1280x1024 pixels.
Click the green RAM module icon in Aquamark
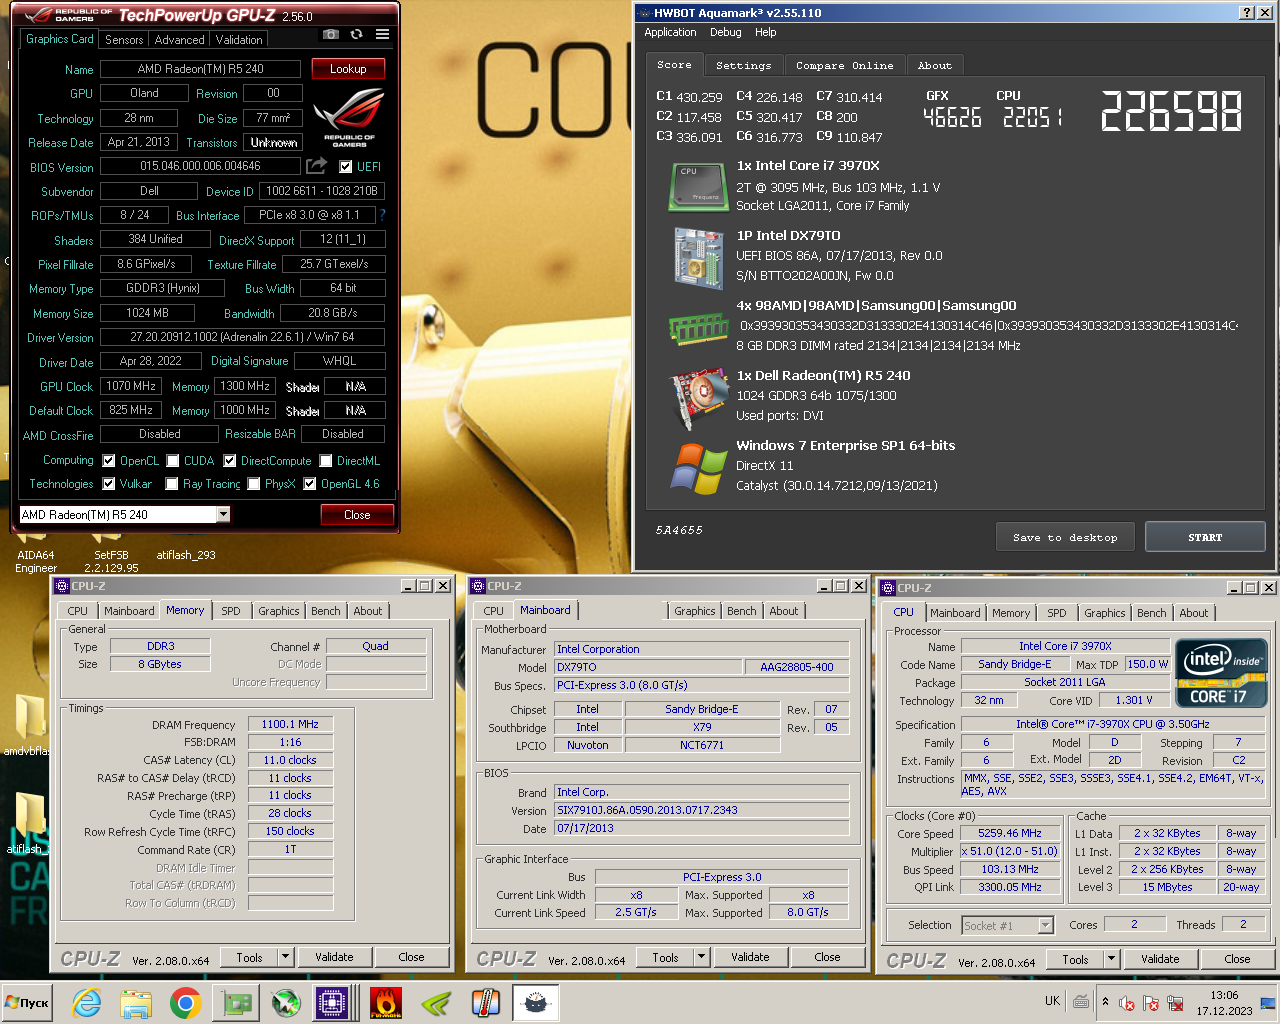tap(697, 327)
